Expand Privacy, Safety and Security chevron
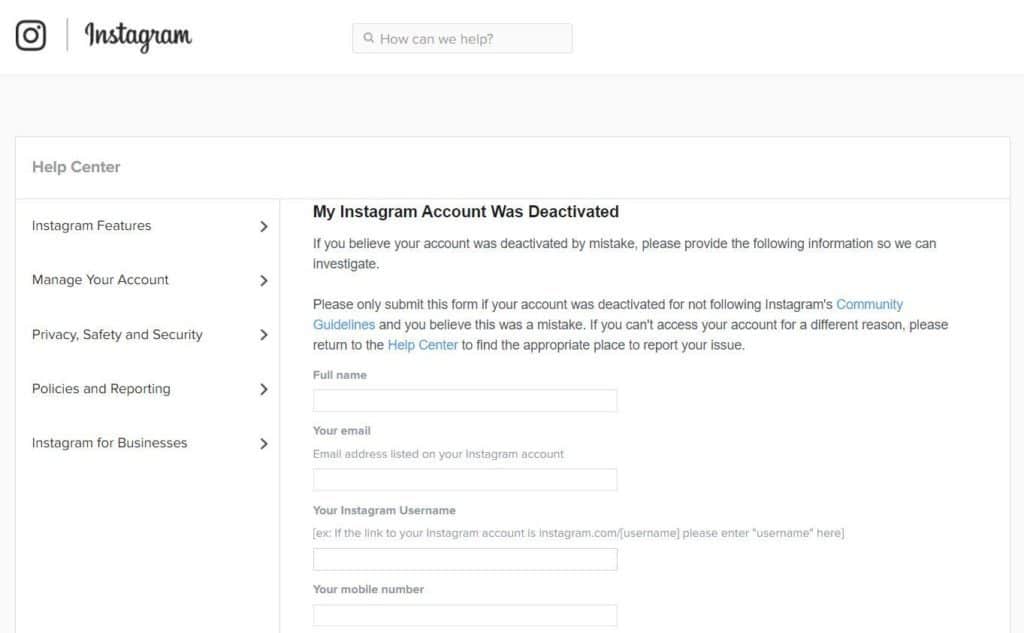 pyautogui.click(x=264, y=334)
